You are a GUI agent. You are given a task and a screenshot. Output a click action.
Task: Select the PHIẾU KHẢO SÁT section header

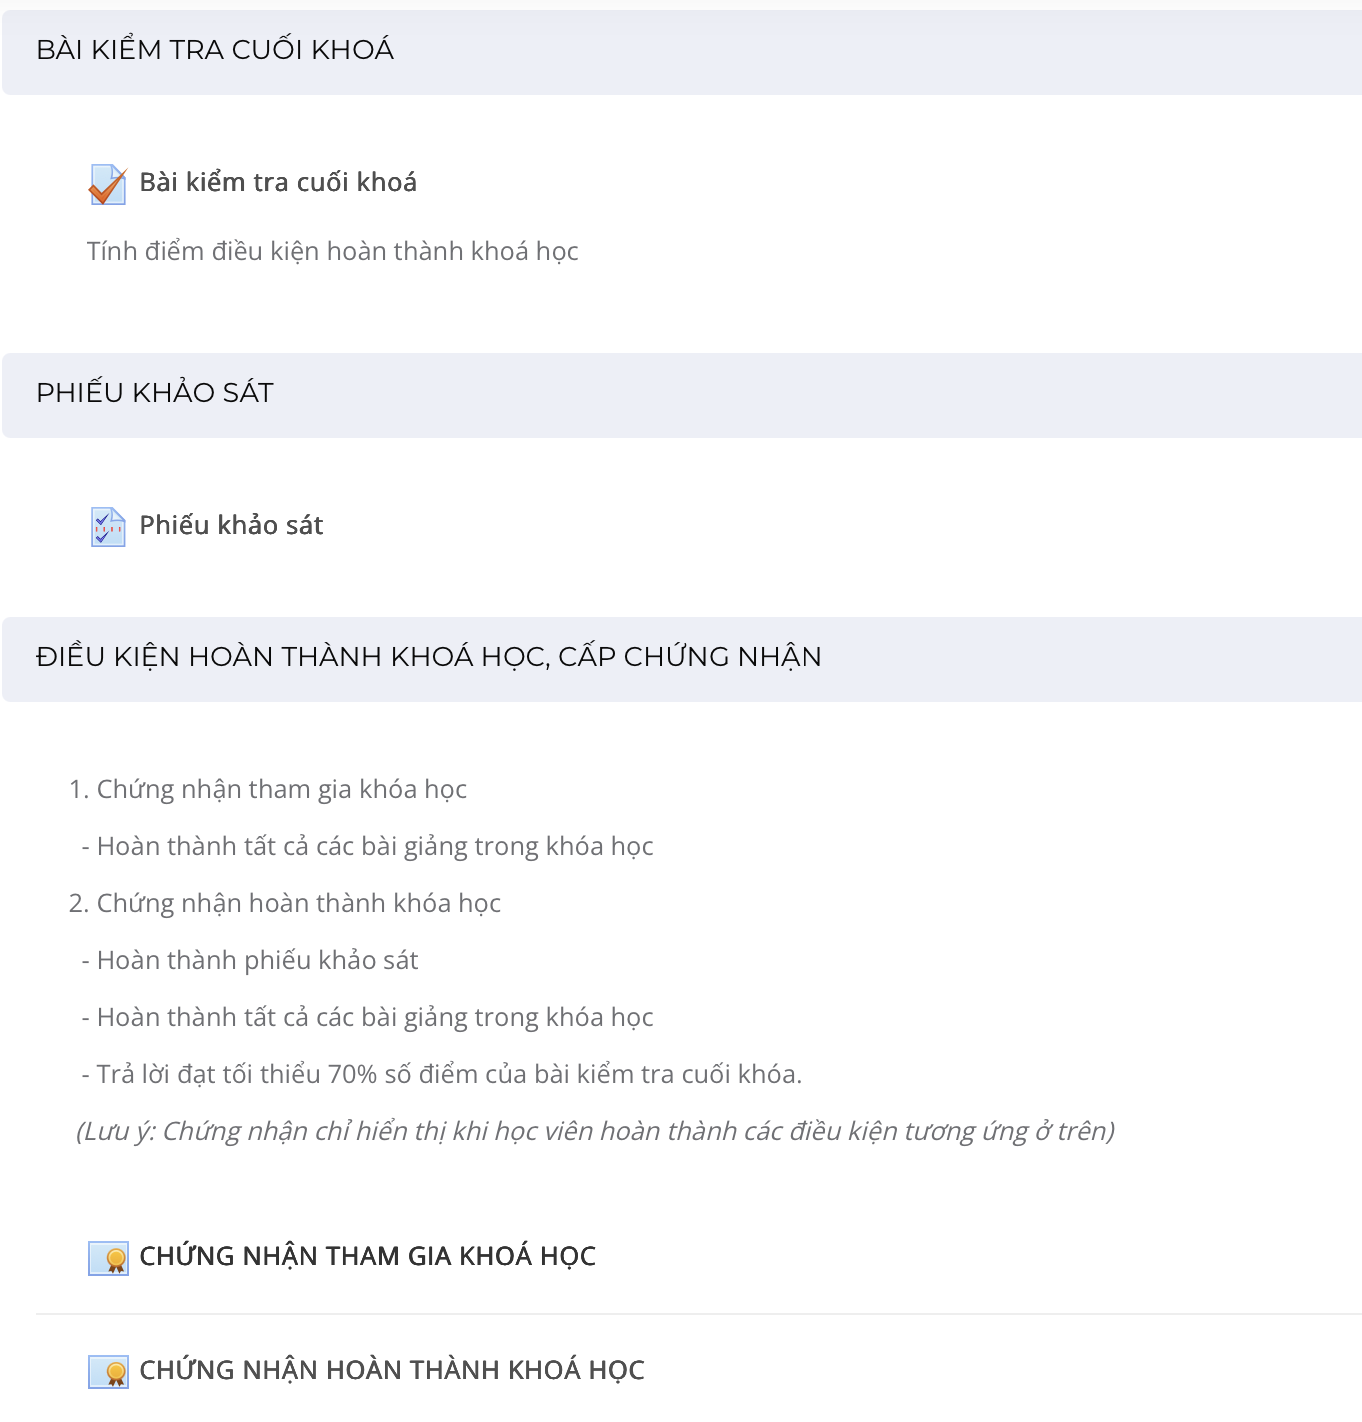coord(682,395)
